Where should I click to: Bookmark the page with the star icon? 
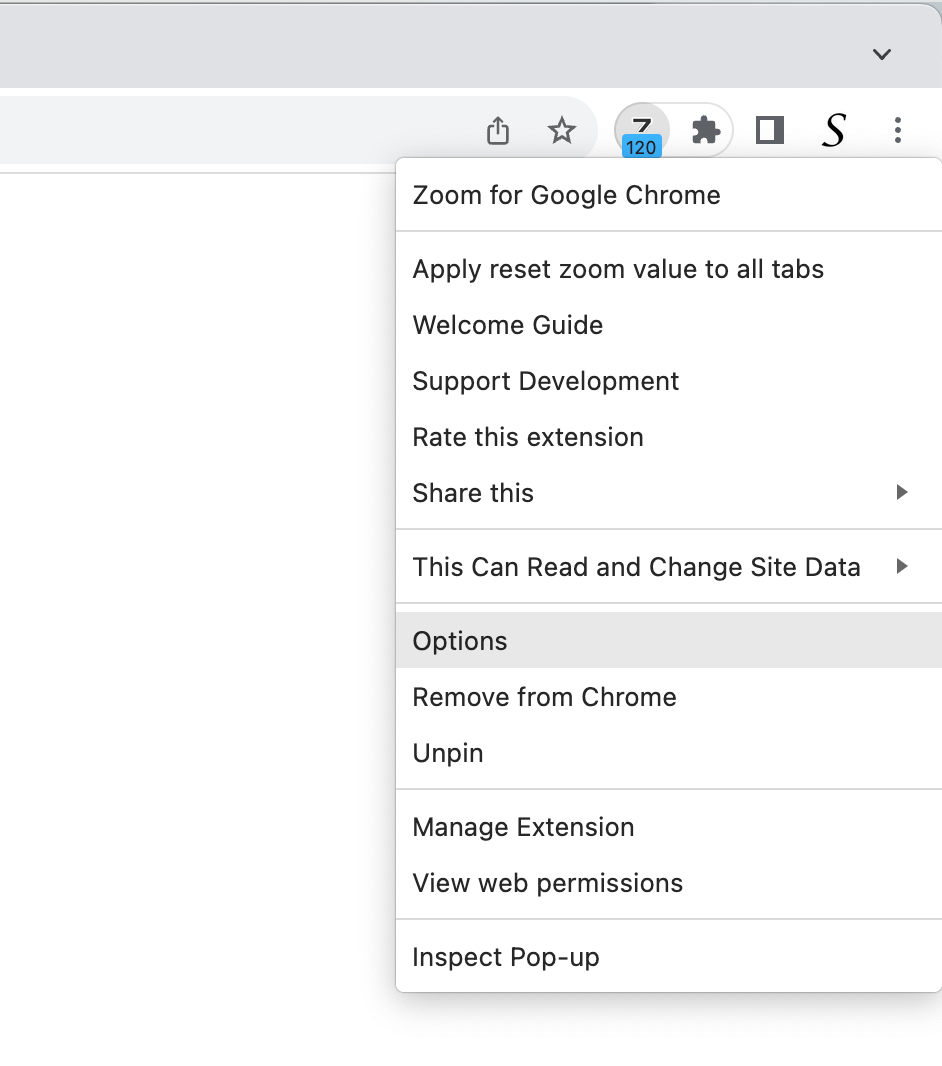click(562, 130)
